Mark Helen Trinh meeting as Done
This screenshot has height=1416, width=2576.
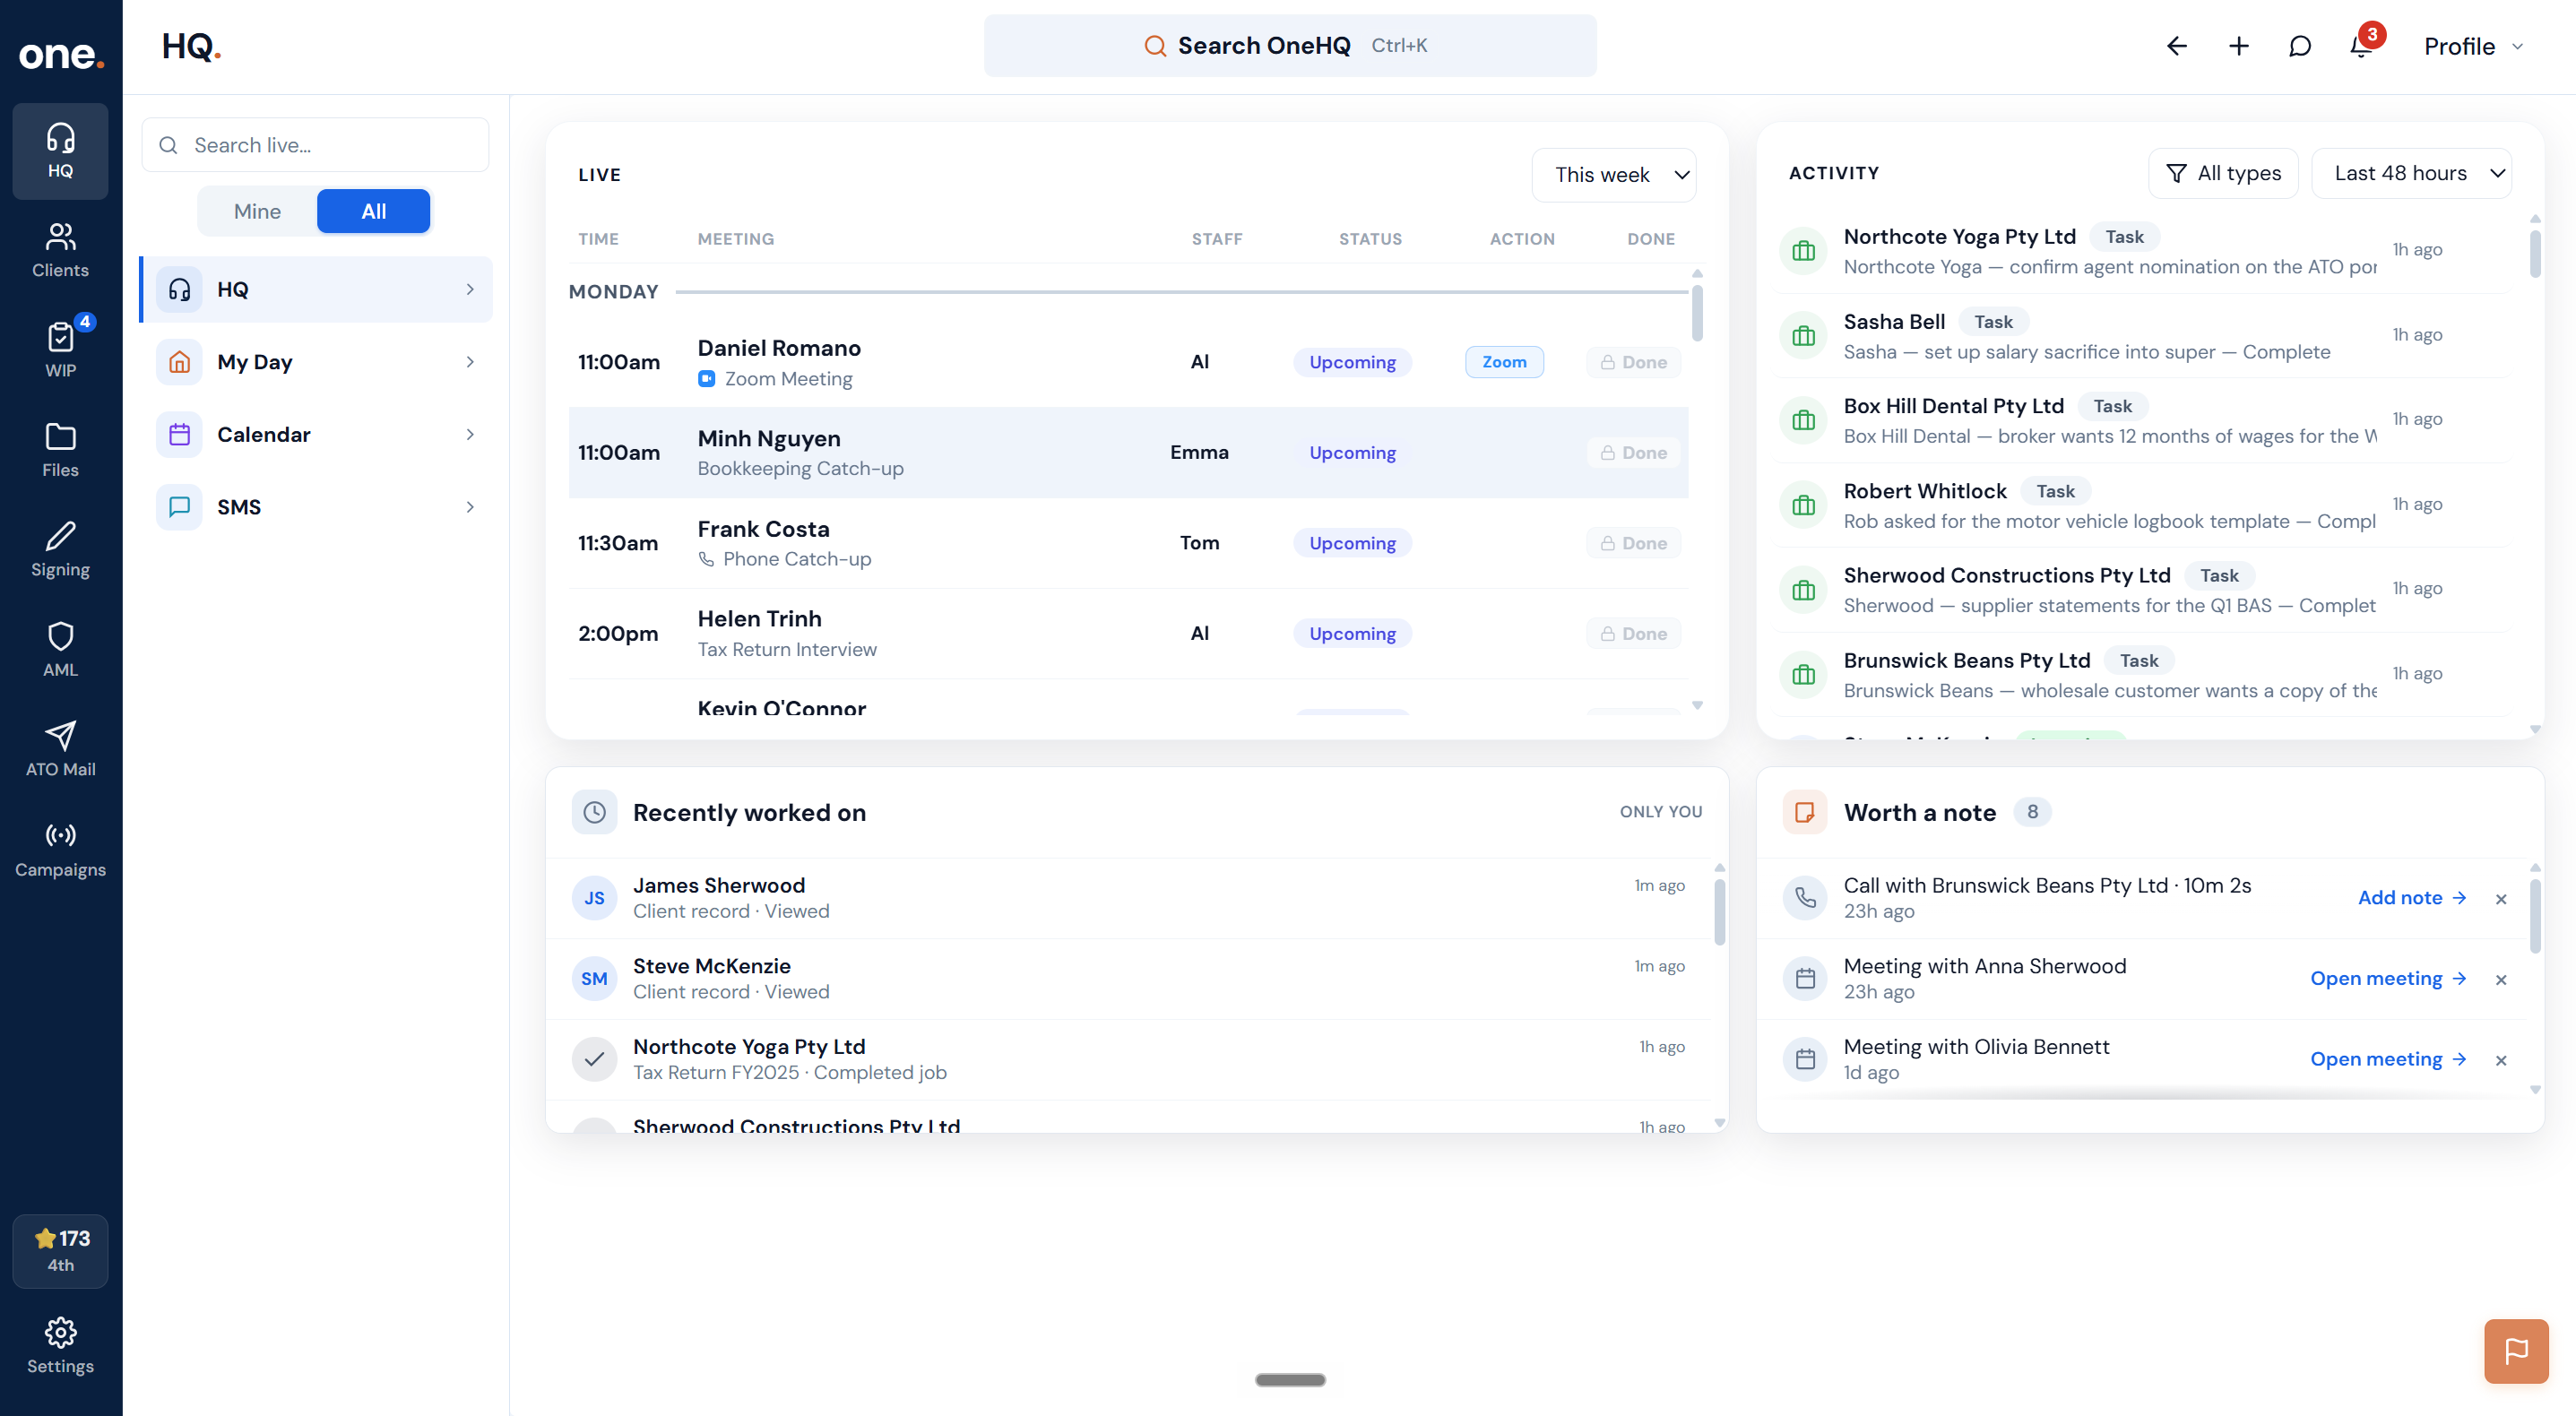1634,634
